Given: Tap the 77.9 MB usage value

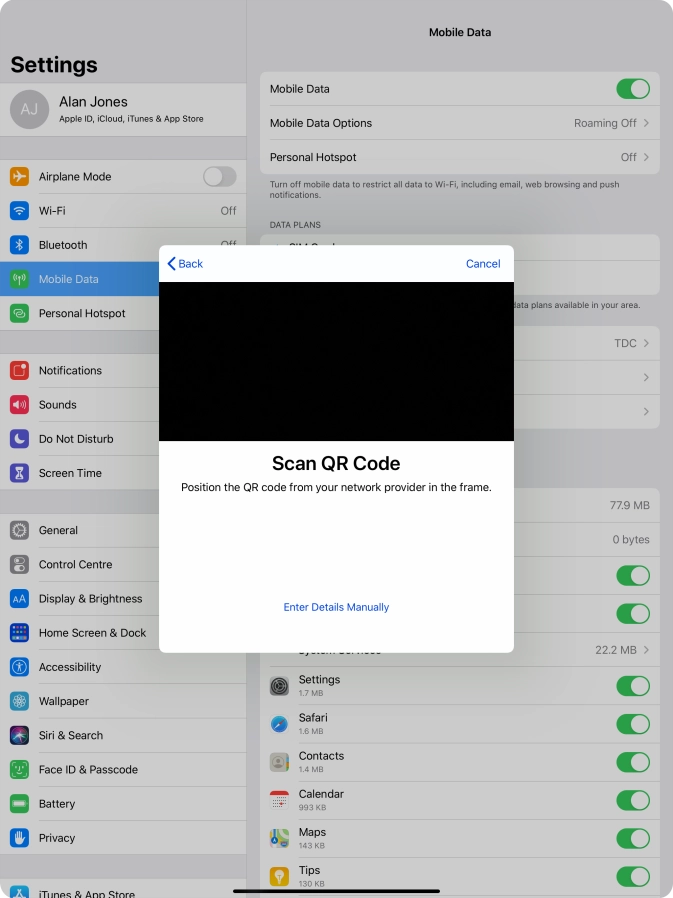Looking at the screenshot, I should 629,505.
